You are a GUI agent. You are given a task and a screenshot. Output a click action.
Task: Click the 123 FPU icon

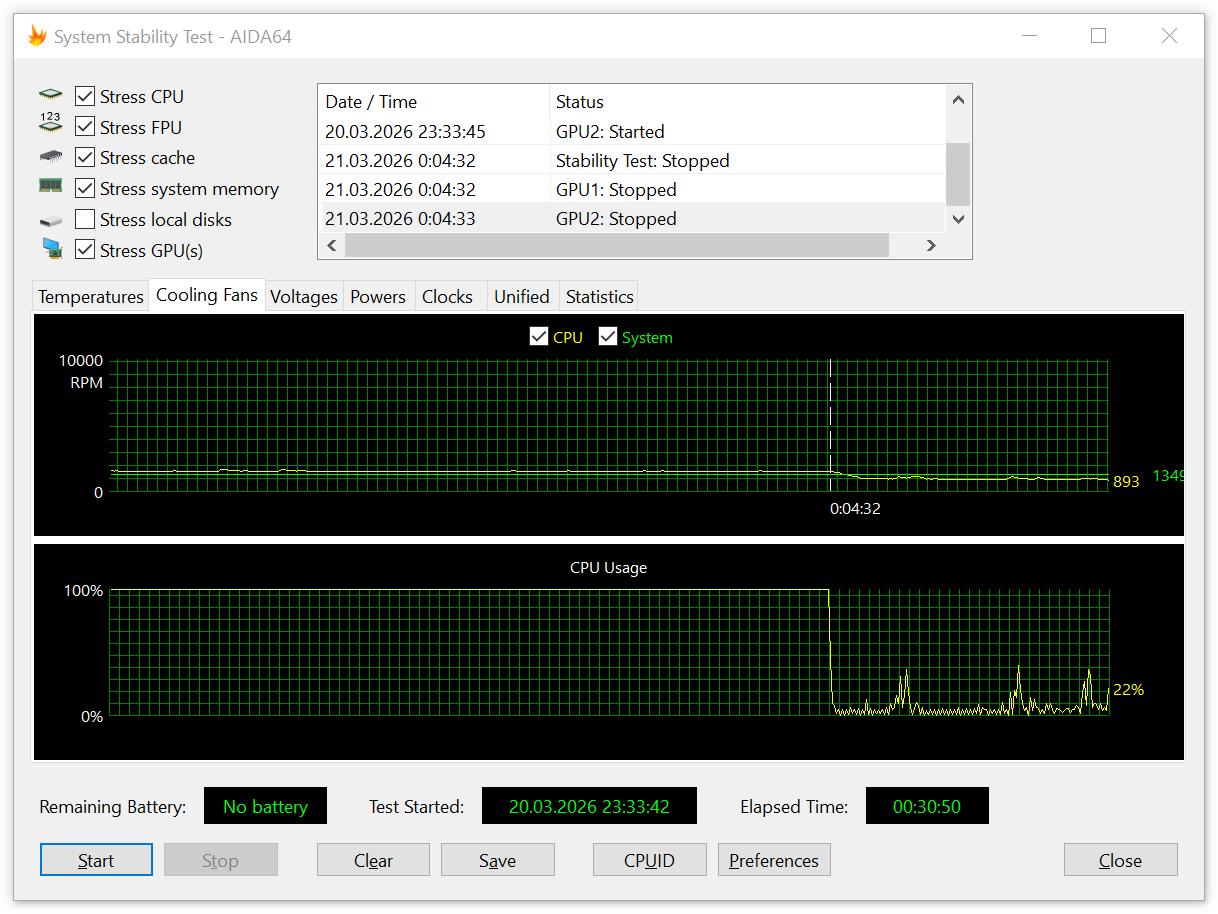[51, 123]
